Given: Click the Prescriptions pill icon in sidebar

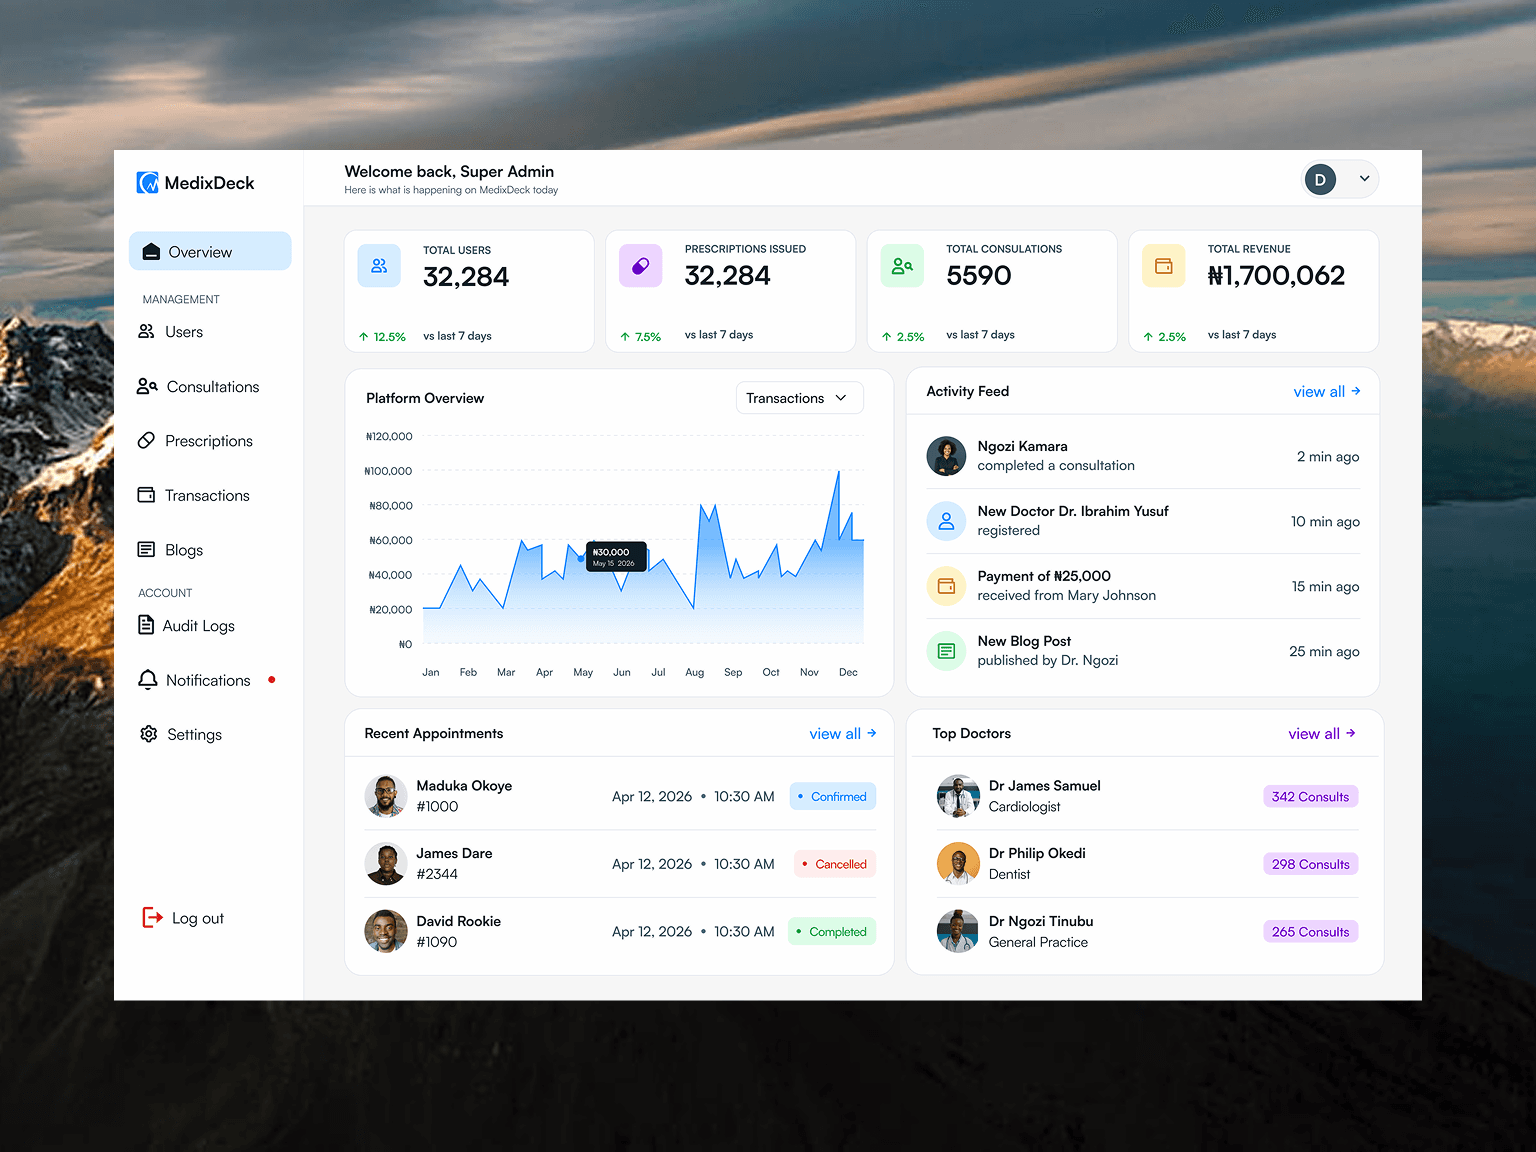Looking at the screenshot, I should (x=146, y=440).
